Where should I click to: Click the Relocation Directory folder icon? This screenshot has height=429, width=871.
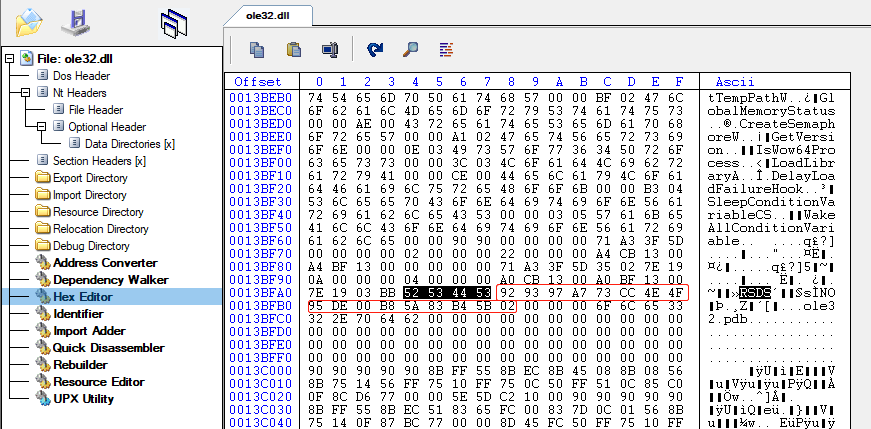pos(42,229)
